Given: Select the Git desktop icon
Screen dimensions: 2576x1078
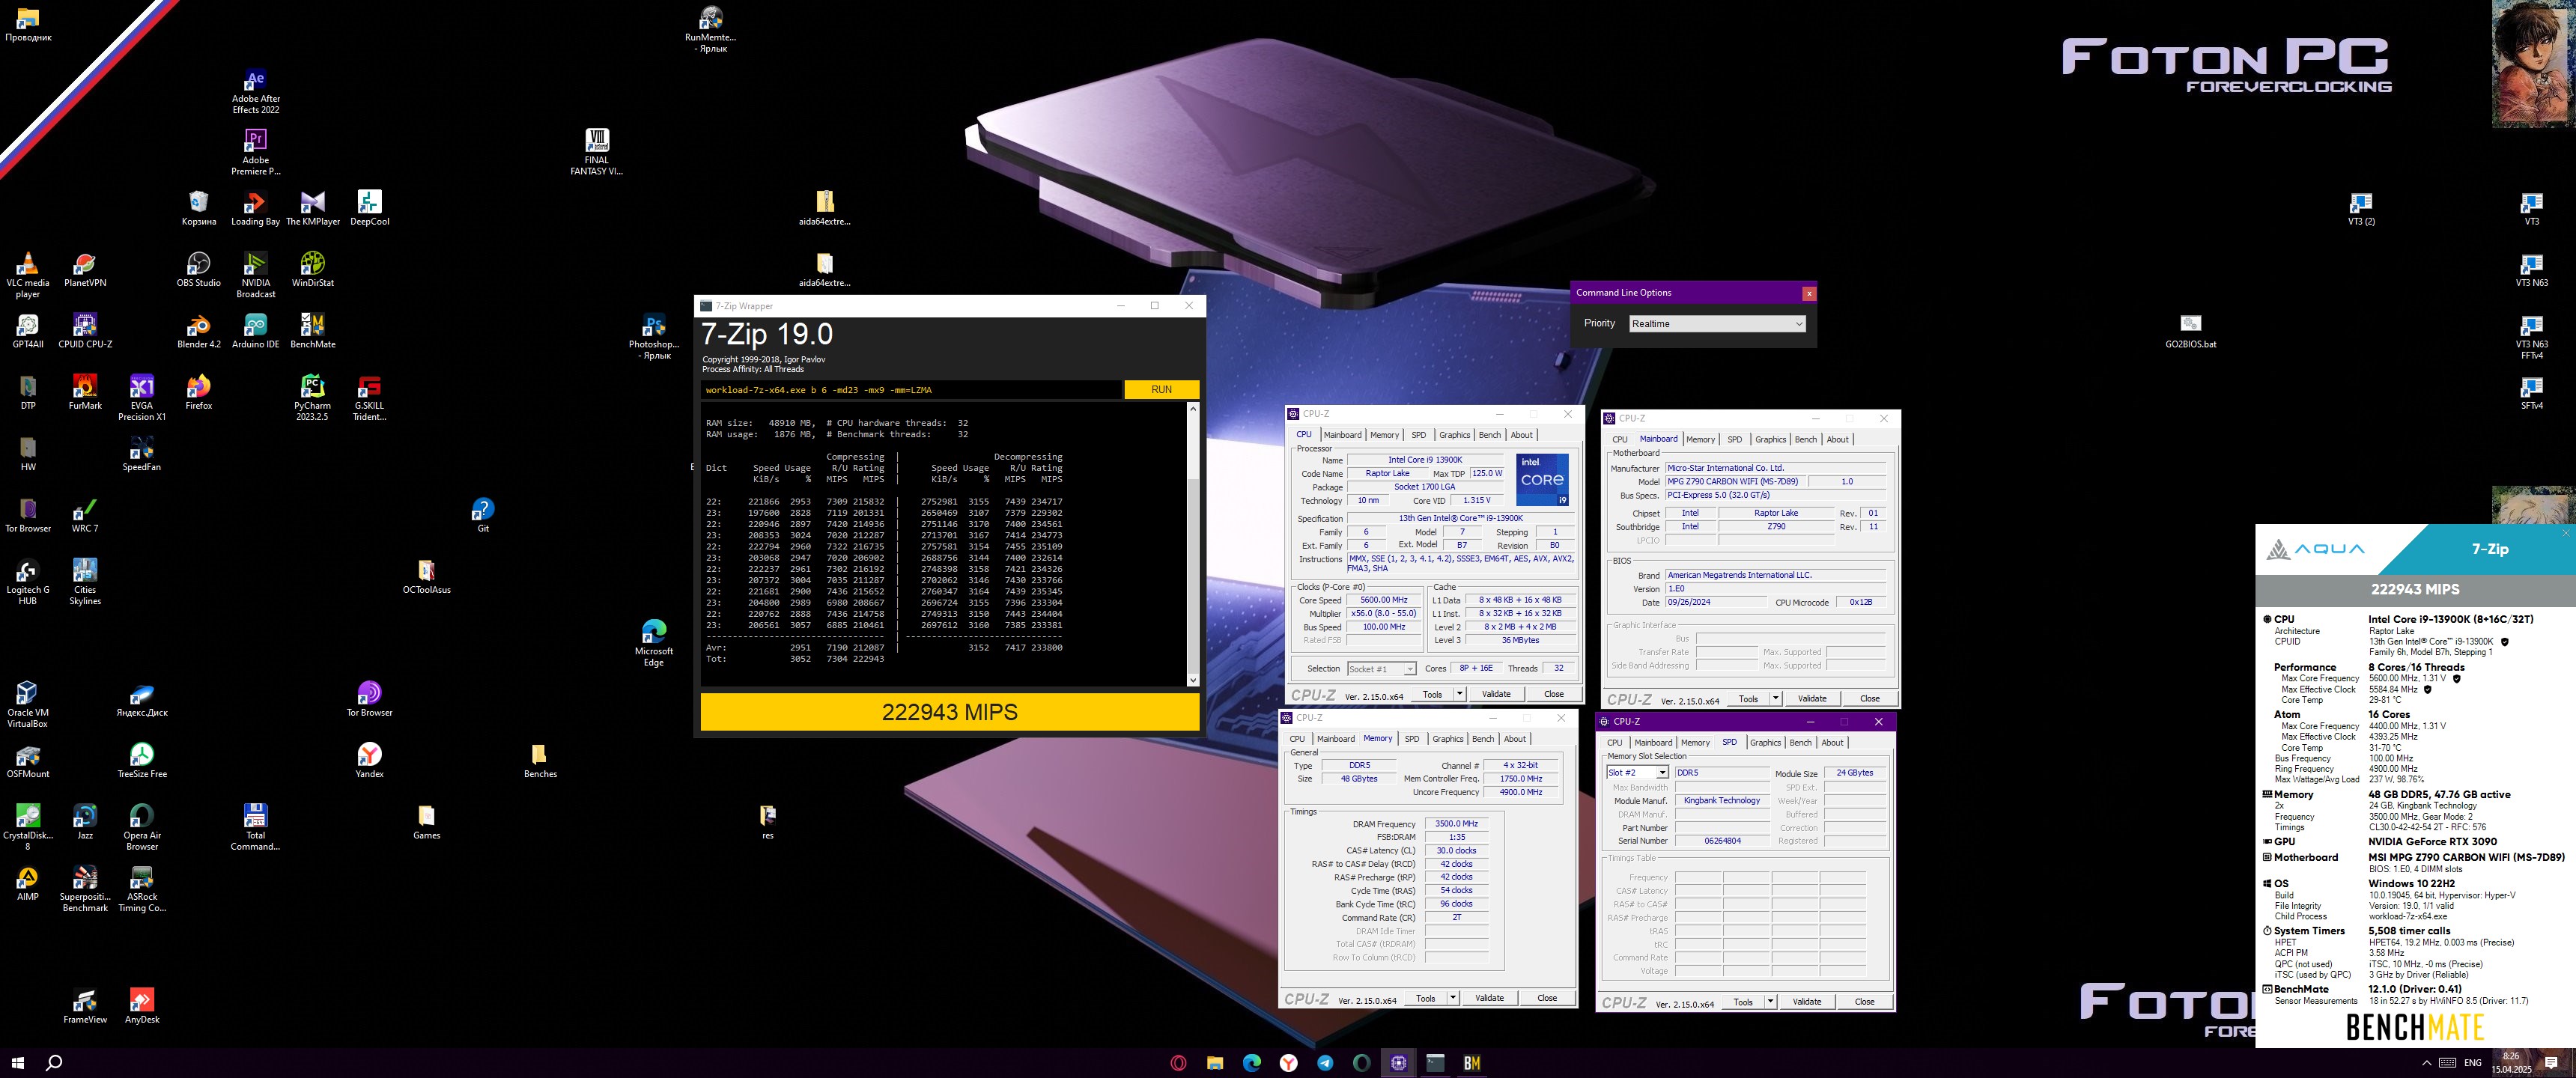Looking at the screenshot, I should pyautogui.click(x=483, y=515).
